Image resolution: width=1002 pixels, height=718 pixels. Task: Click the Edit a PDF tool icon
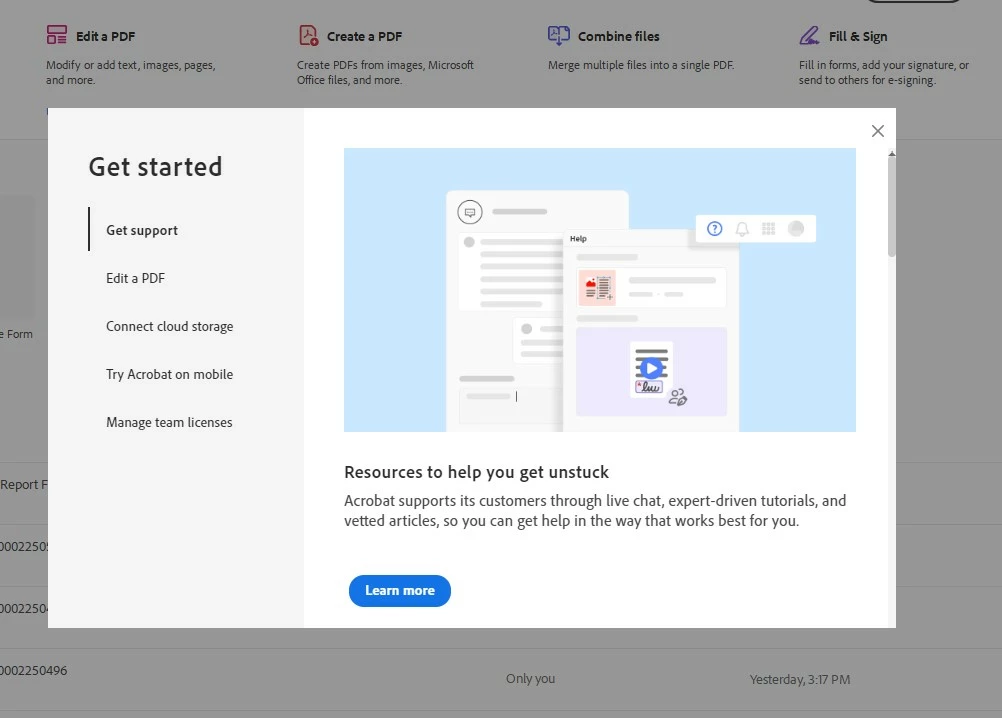tap(56, 34)
